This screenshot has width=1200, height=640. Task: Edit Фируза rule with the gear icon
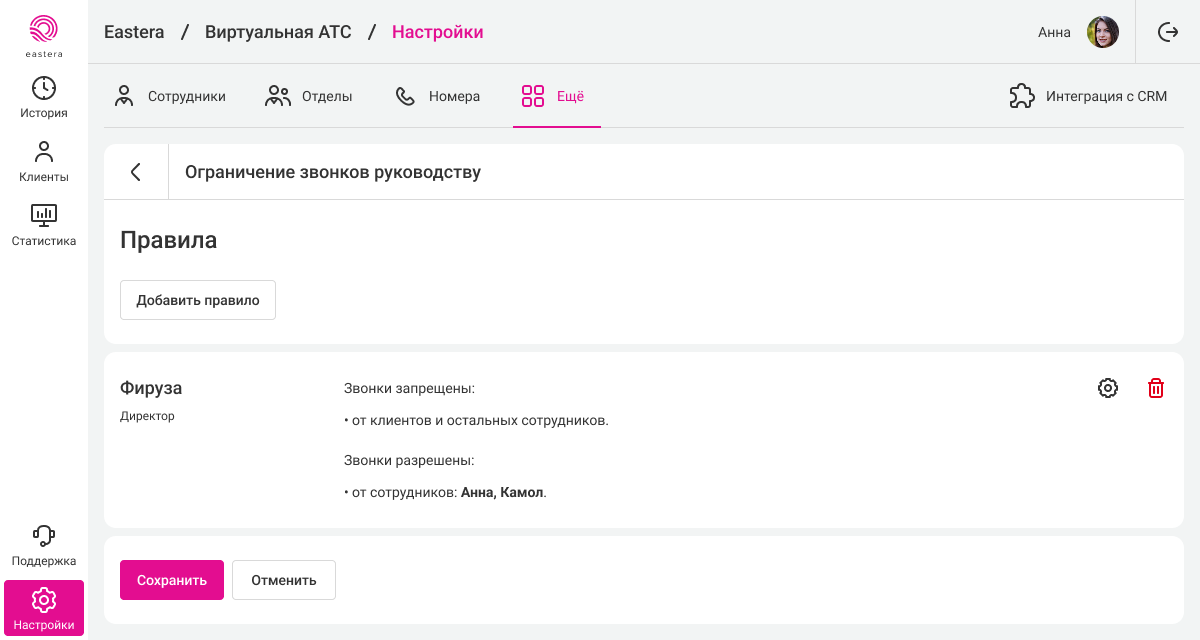pyautogui.click(x=1108, y=388)
